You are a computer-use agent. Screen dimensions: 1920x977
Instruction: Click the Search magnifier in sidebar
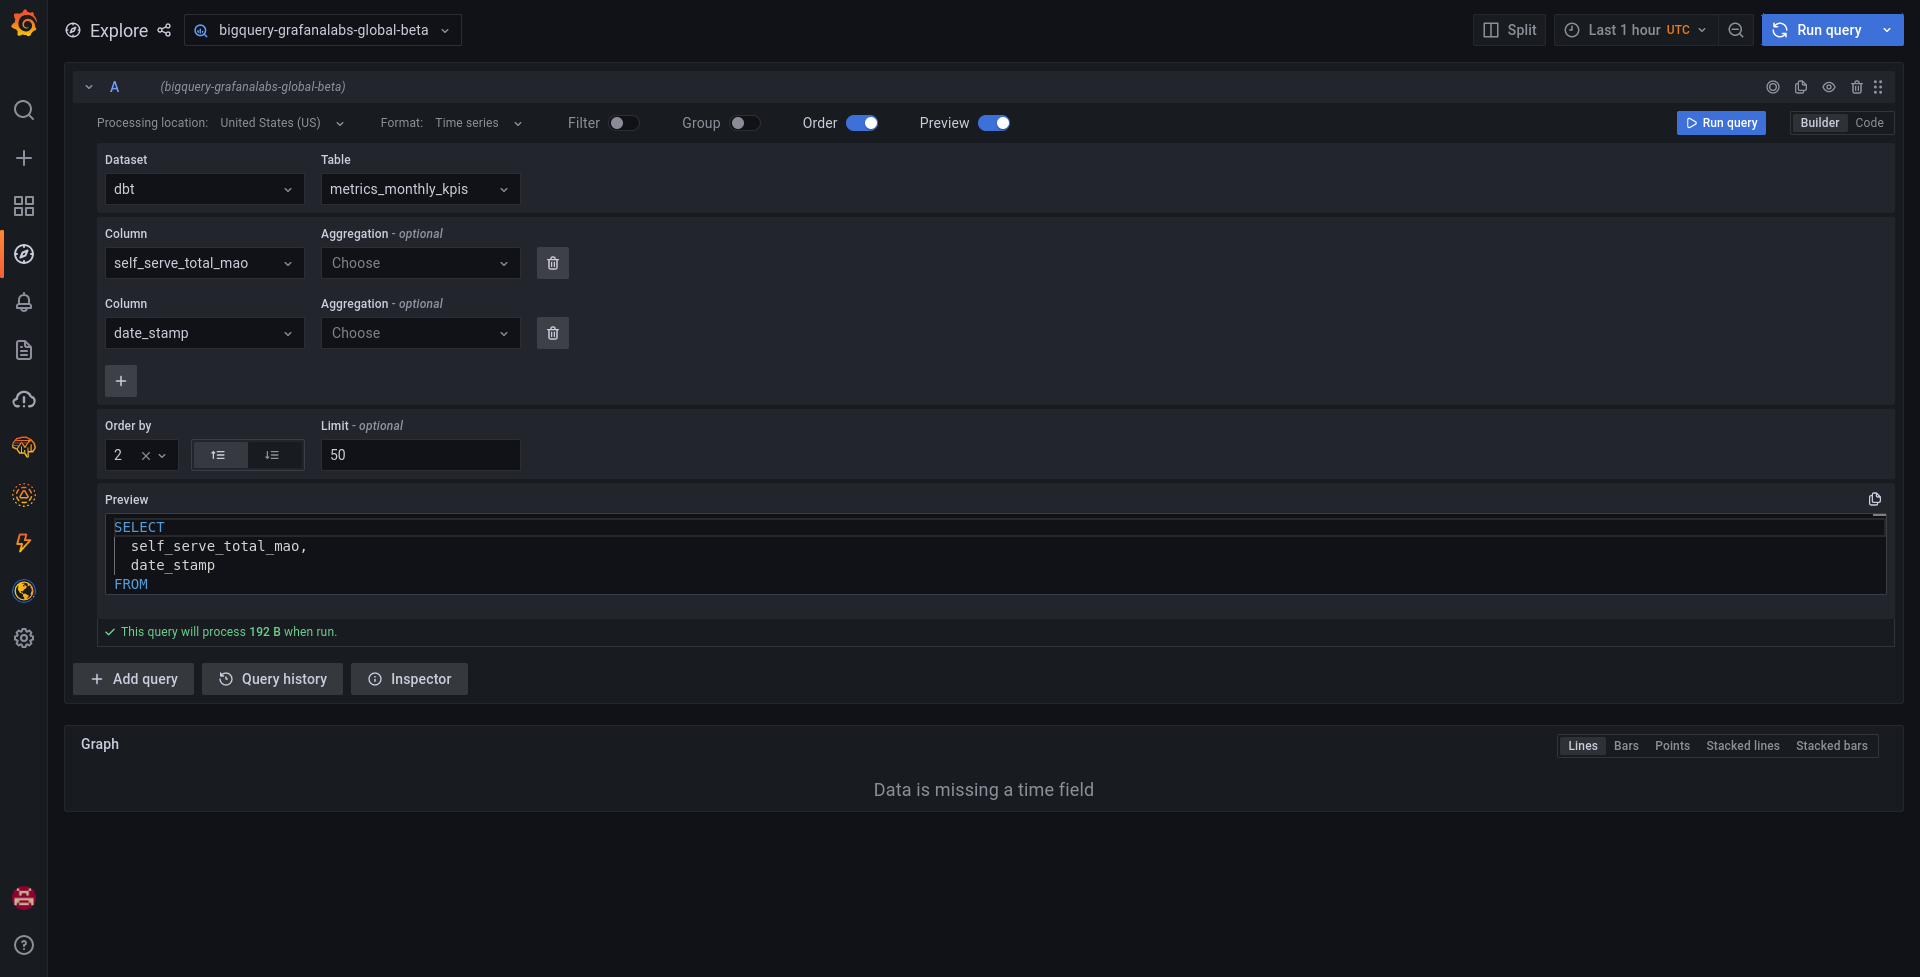[x=24, y=110]
